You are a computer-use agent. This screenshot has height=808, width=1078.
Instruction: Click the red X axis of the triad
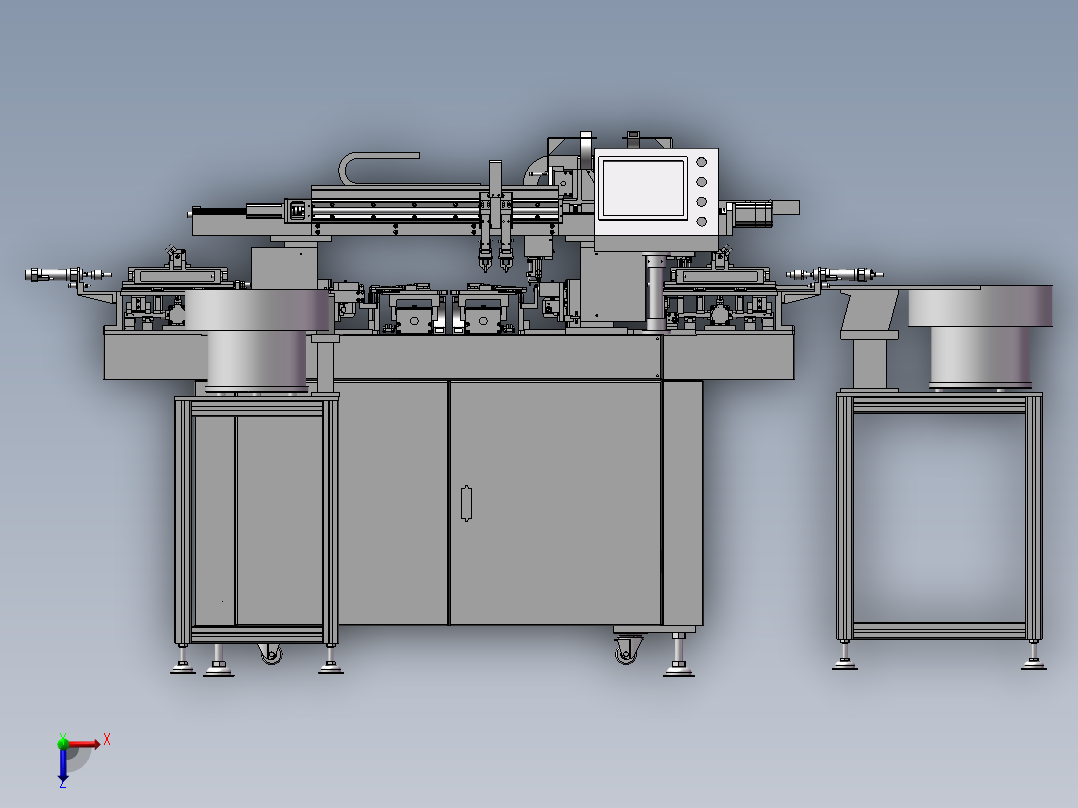(x=84, y=744)
